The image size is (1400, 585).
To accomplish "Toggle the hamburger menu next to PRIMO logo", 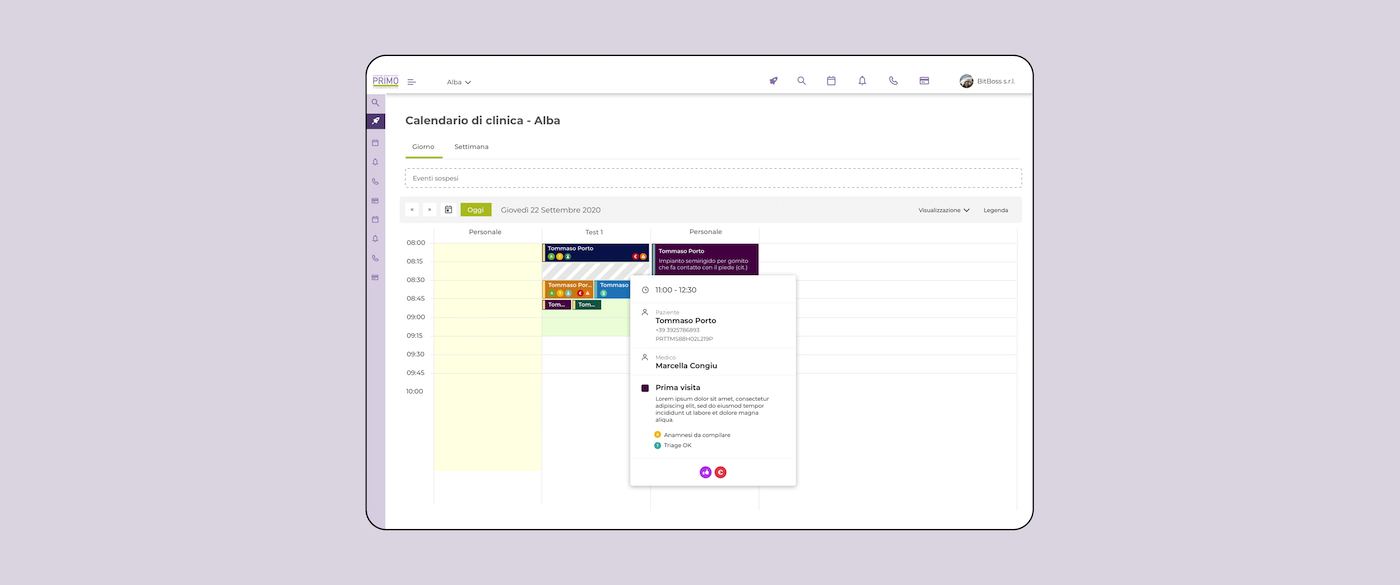I will [411, 82].
